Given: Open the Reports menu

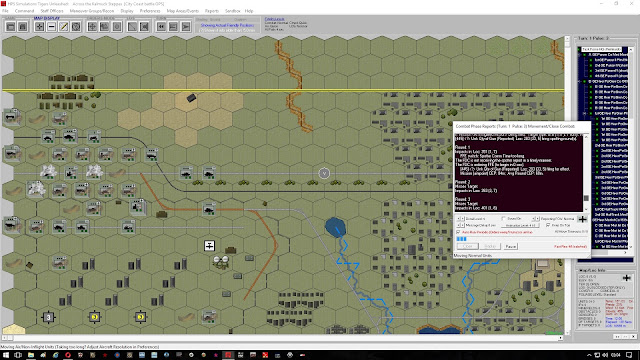Looking at the screenshot, I should [212, 11].
